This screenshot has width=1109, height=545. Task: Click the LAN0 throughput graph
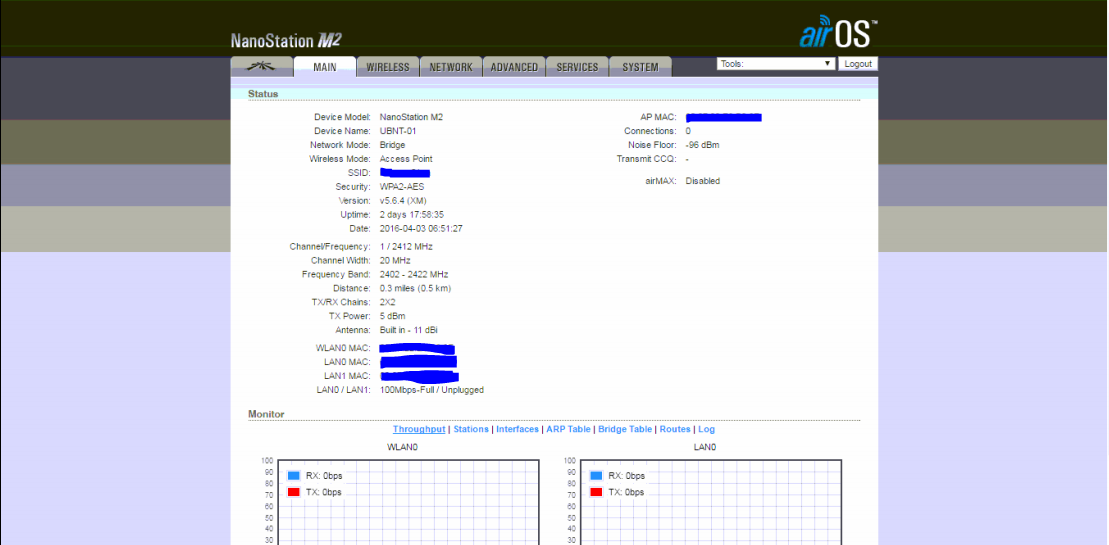point(710,502)
